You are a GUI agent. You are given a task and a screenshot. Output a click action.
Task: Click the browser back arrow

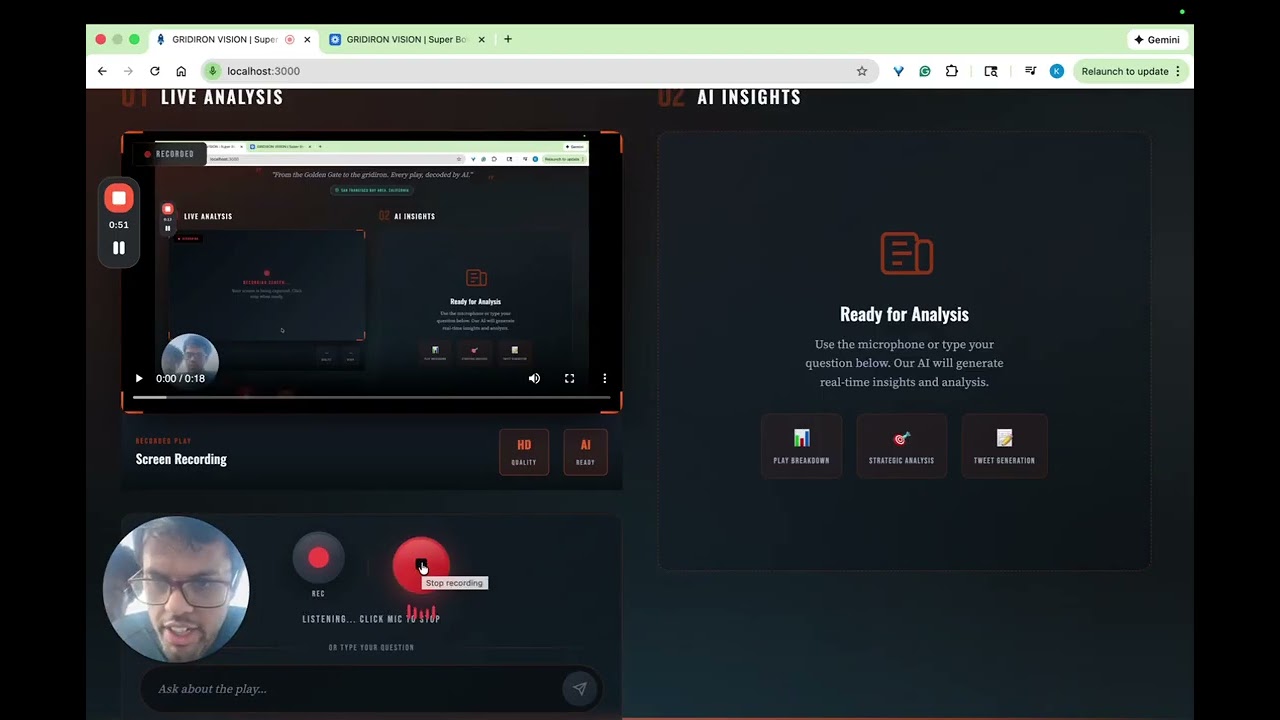(102, 71)
